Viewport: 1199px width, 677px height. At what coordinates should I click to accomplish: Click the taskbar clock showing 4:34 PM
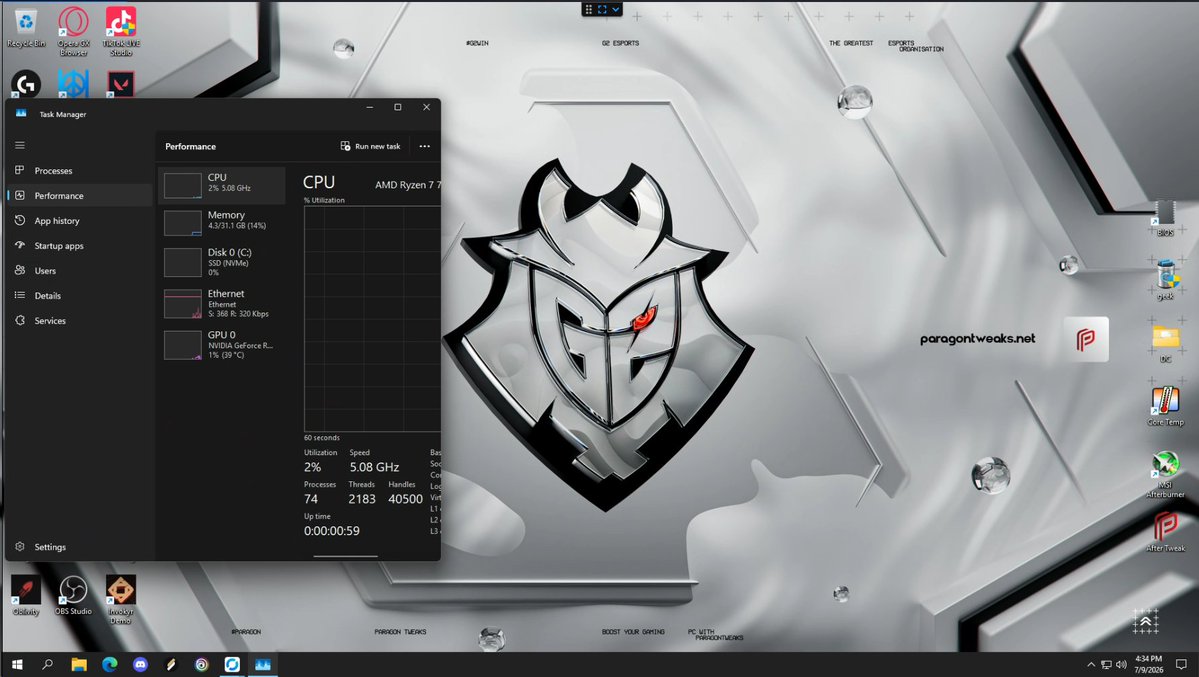click(1149, 664)
